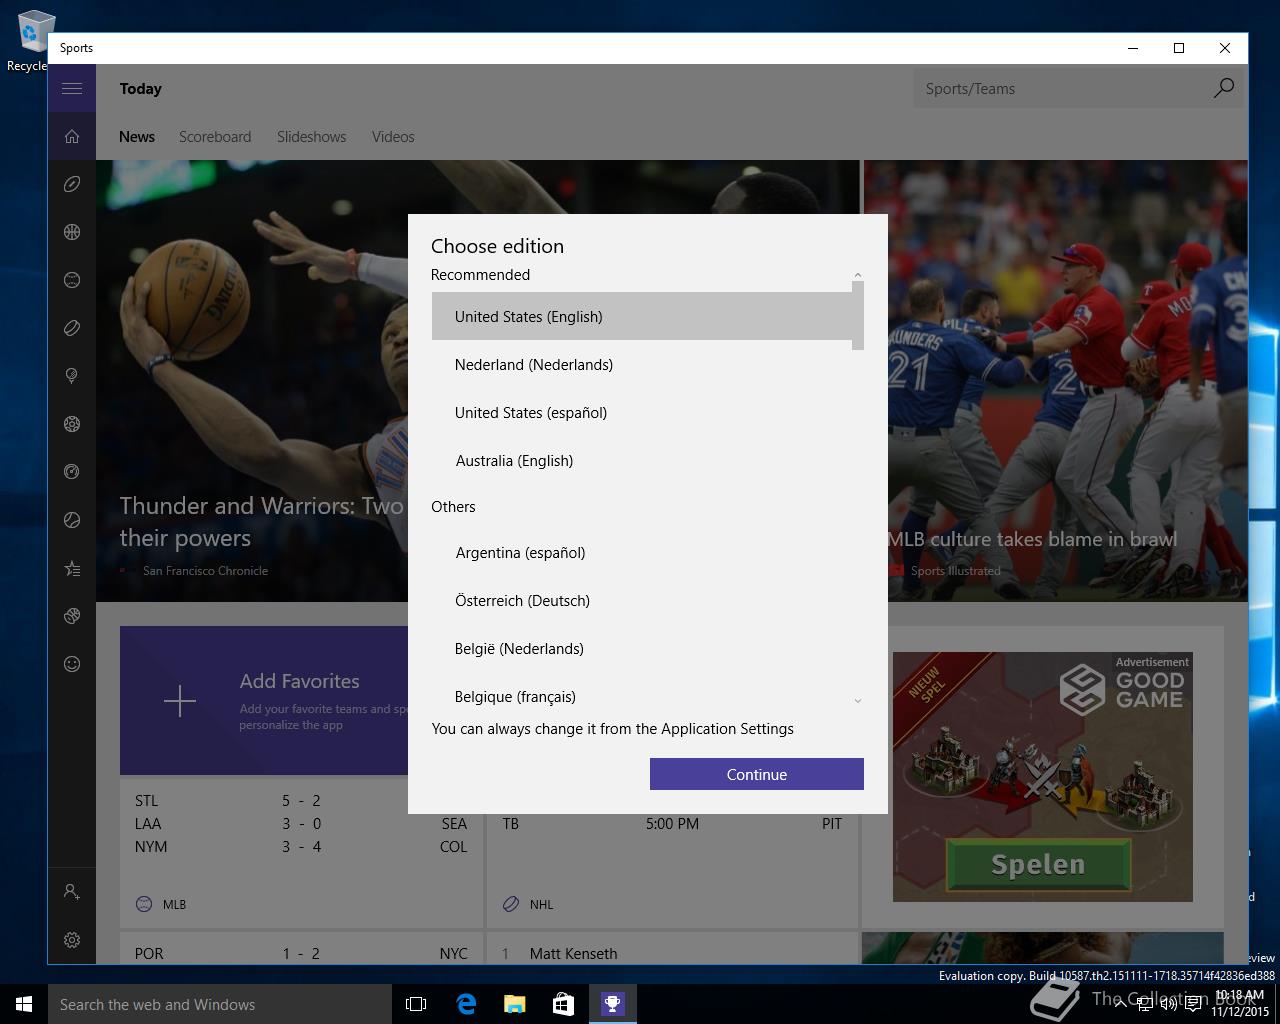This screenshot has width=1280, height=1024.
Task: Select United States (español) edition
Action: coord(642,413)
